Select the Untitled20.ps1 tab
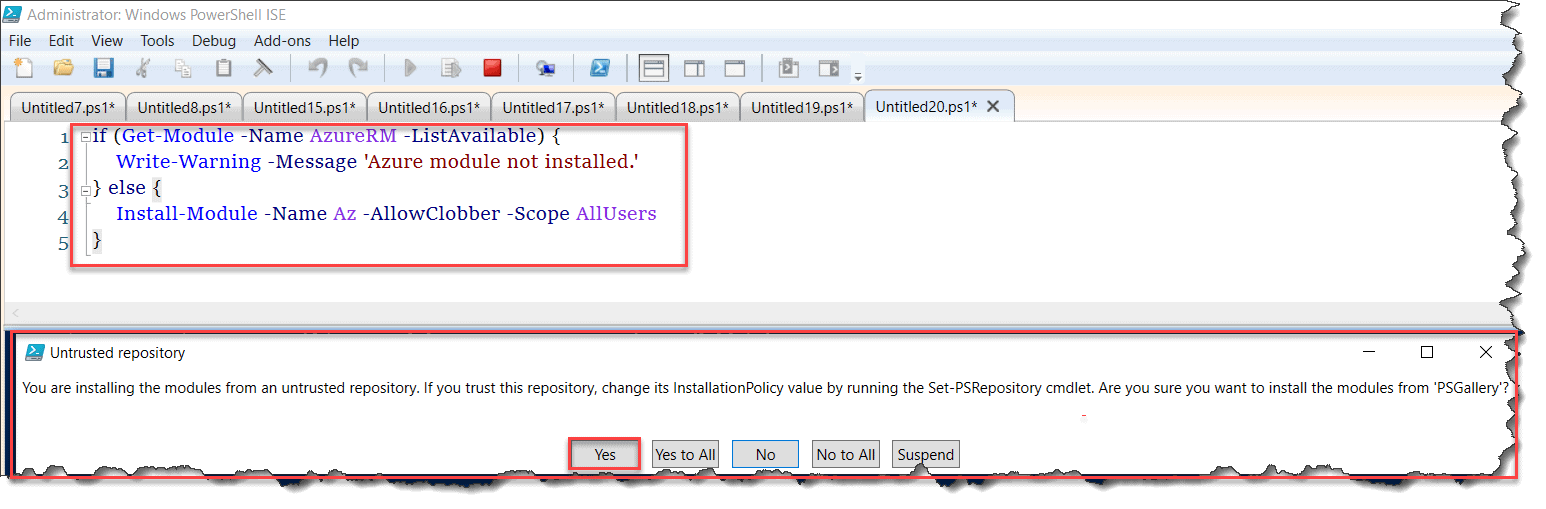Screen dimensions: 1546x509 [926, 106]
